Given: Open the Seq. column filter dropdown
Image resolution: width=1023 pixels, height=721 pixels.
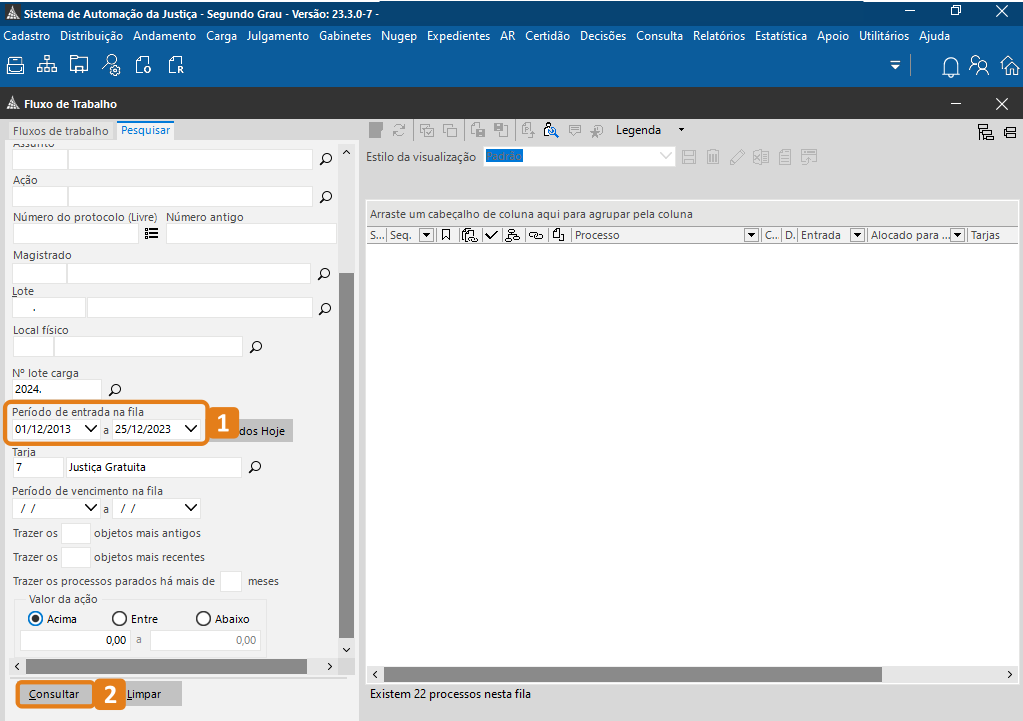Looking at the screenshot, I should (x=426, y=235).
